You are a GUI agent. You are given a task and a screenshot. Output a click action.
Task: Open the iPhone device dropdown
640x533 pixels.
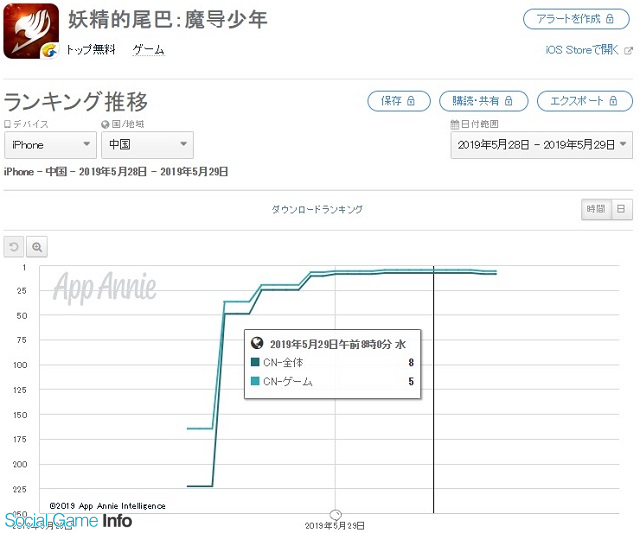[x=50, y=145]
